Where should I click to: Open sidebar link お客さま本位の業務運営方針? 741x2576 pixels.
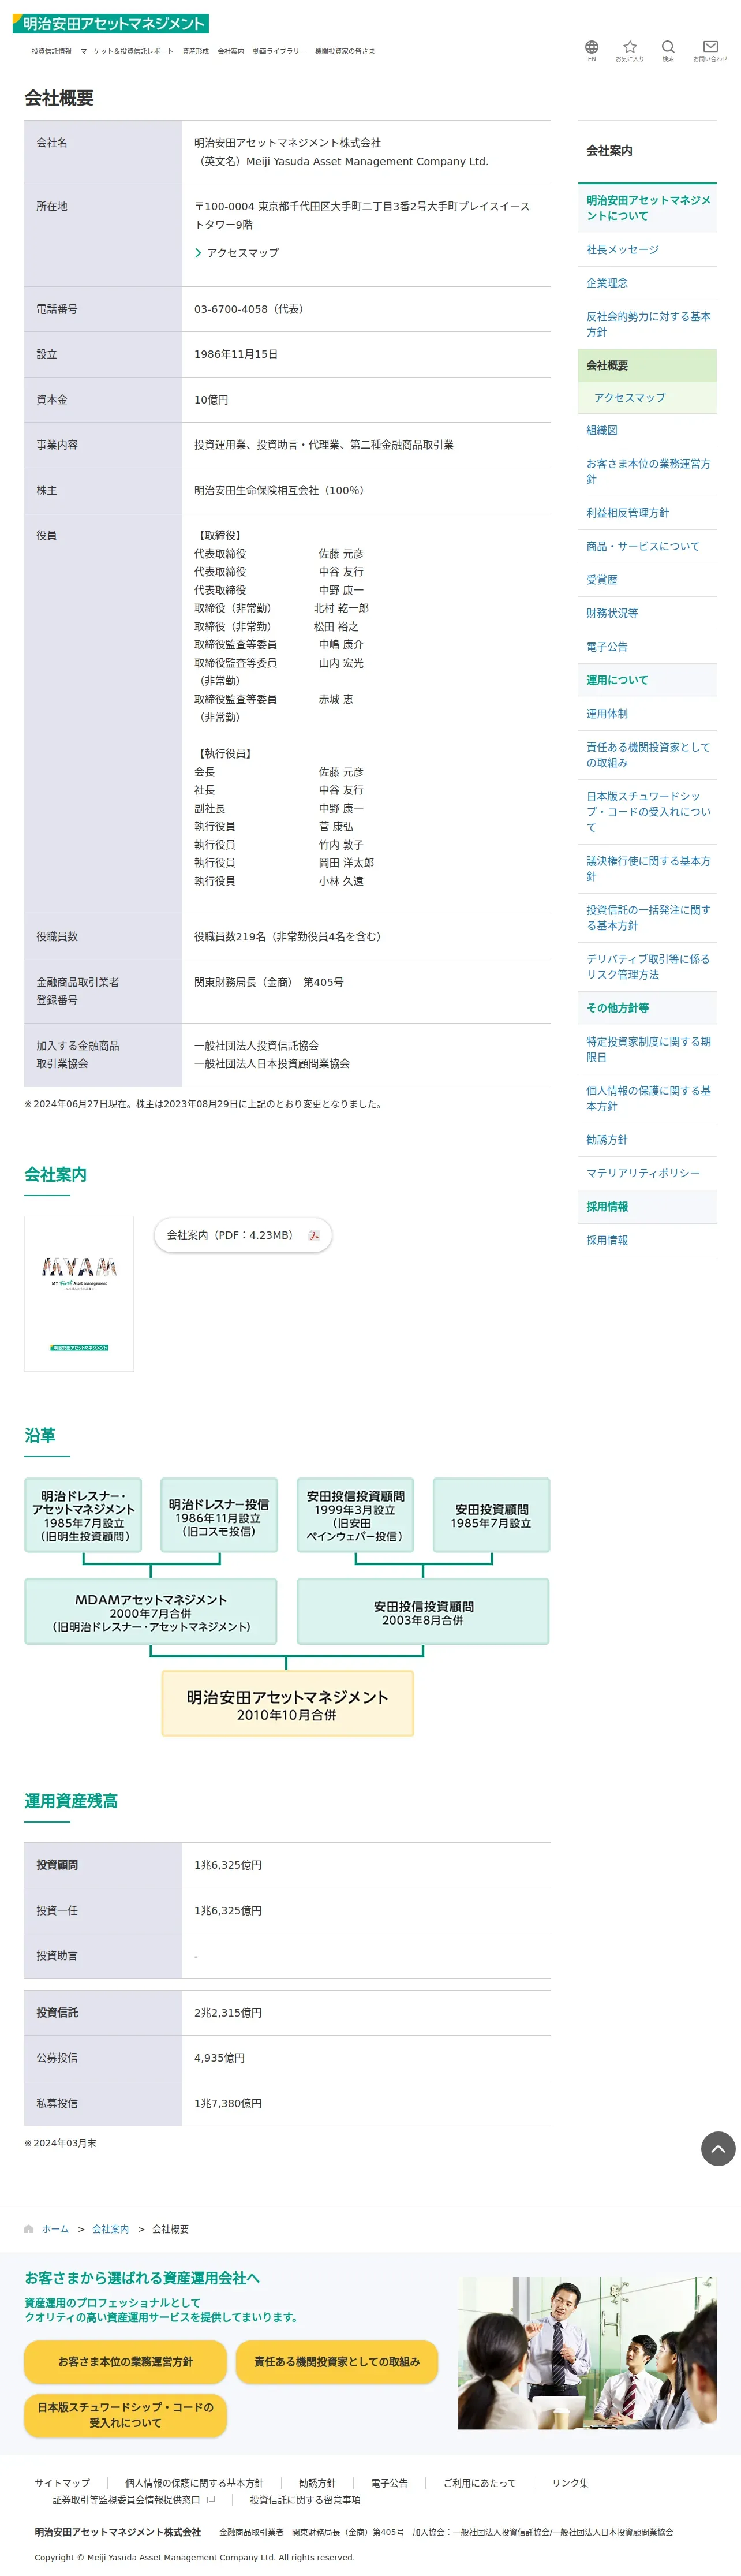click(647, 471)
